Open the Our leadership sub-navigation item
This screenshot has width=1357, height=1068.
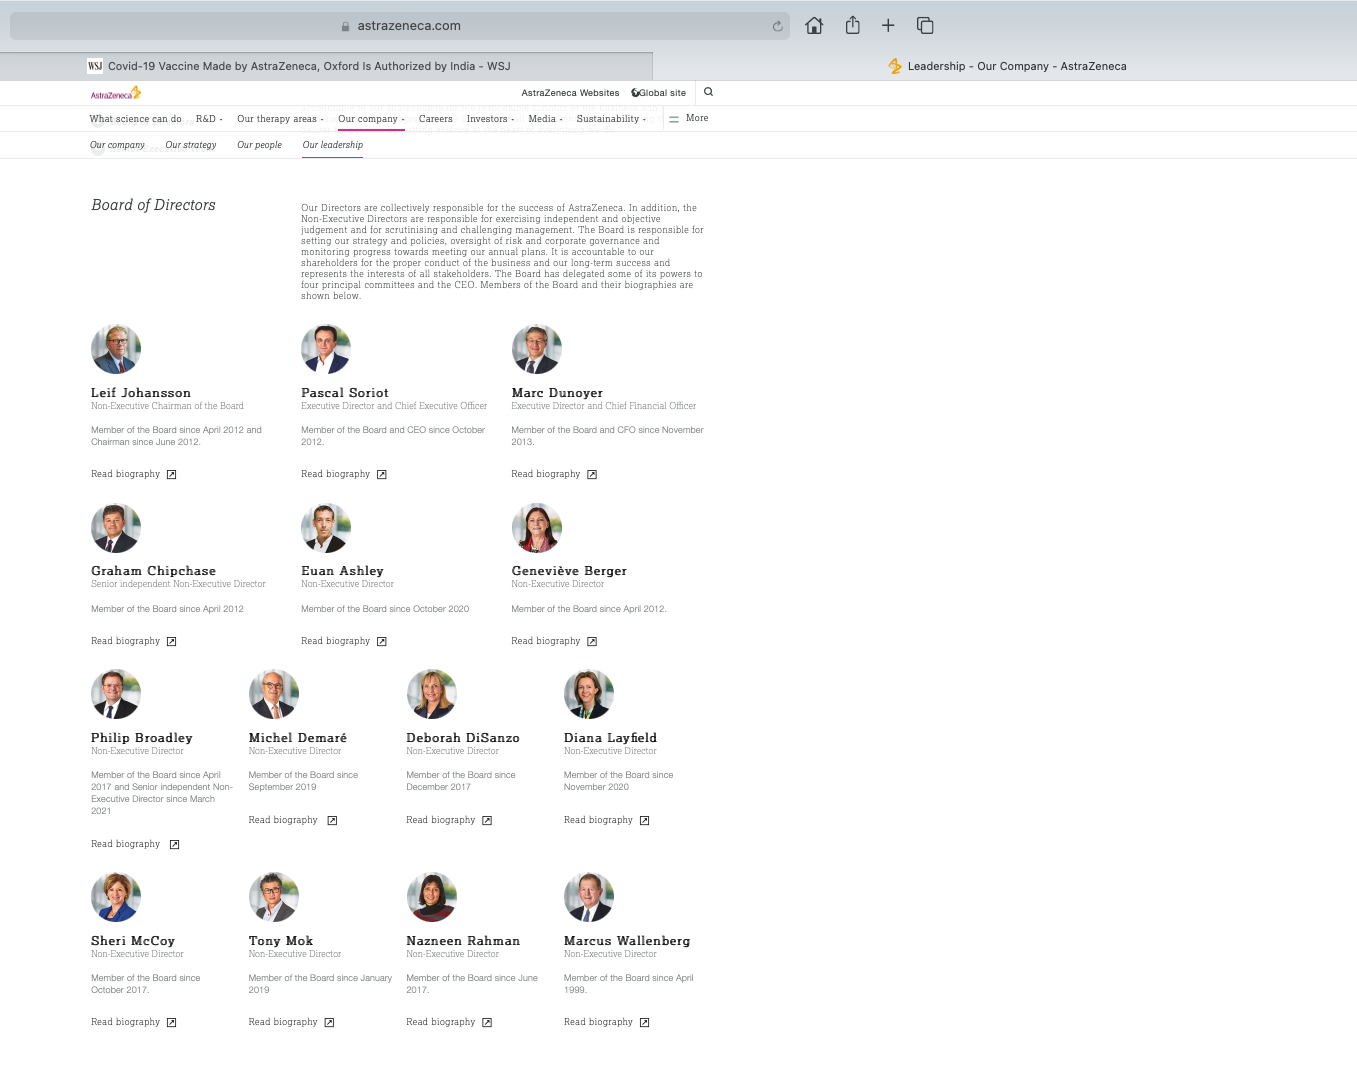(333, 145)
